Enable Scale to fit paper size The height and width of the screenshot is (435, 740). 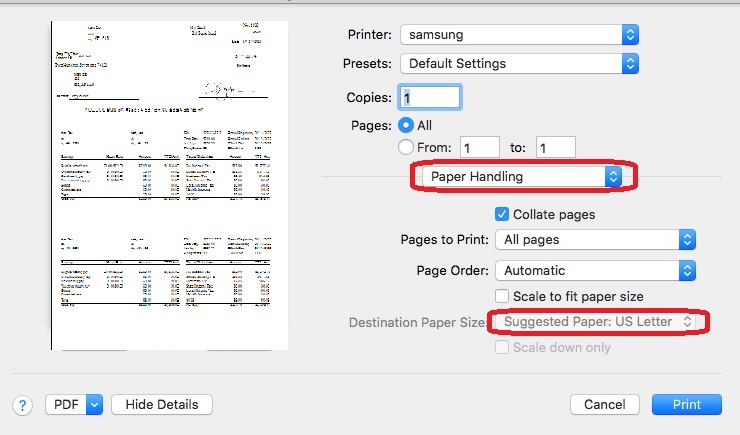502,296
